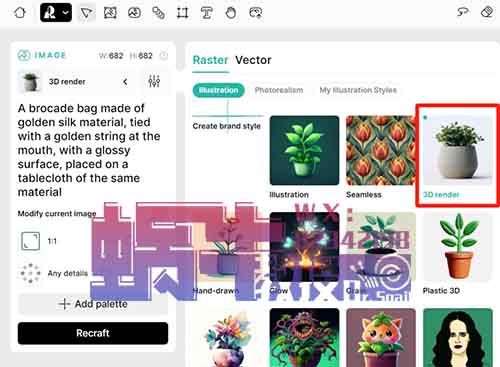This screenshot has width=500, height=367.
Task: Edit the brocade bag prompt text
Action: click(89, 150)
